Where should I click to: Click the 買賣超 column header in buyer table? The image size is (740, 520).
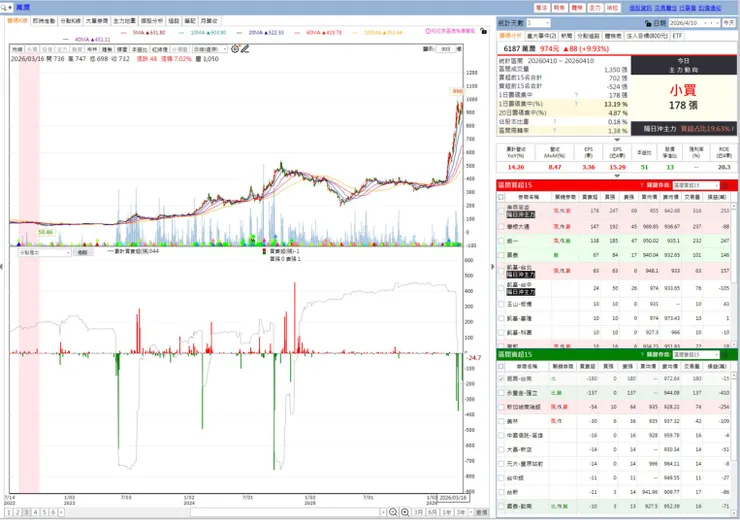click(589, 197)
